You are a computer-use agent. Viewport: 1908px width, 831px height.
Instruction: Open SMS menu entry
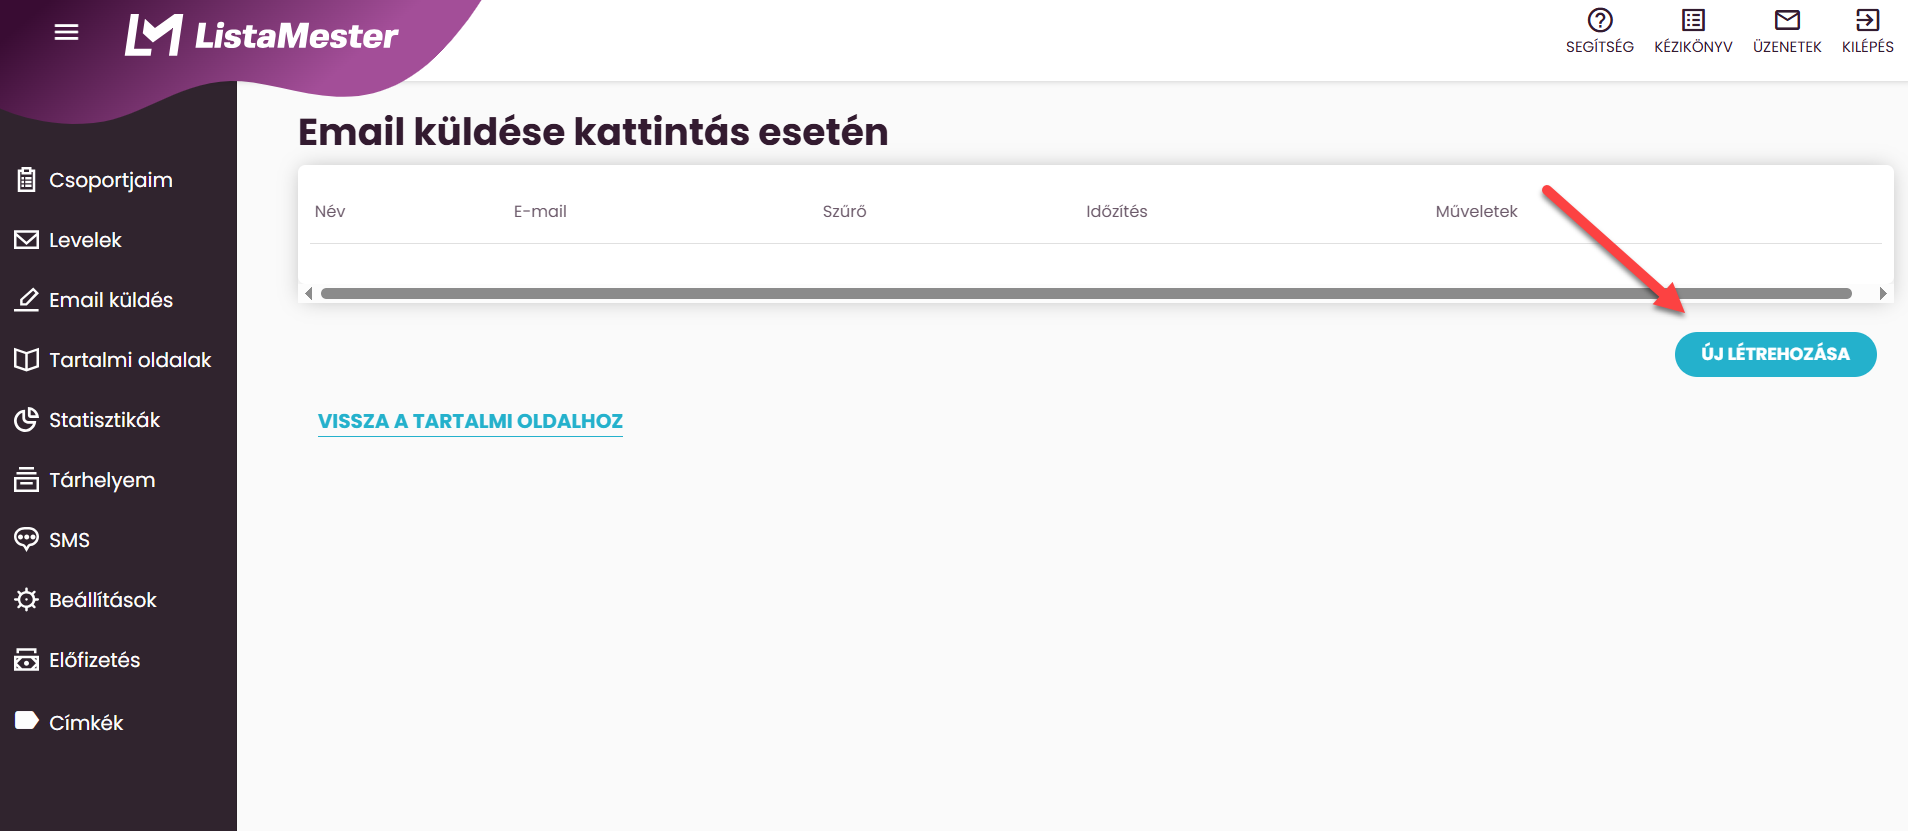(69, 540)
